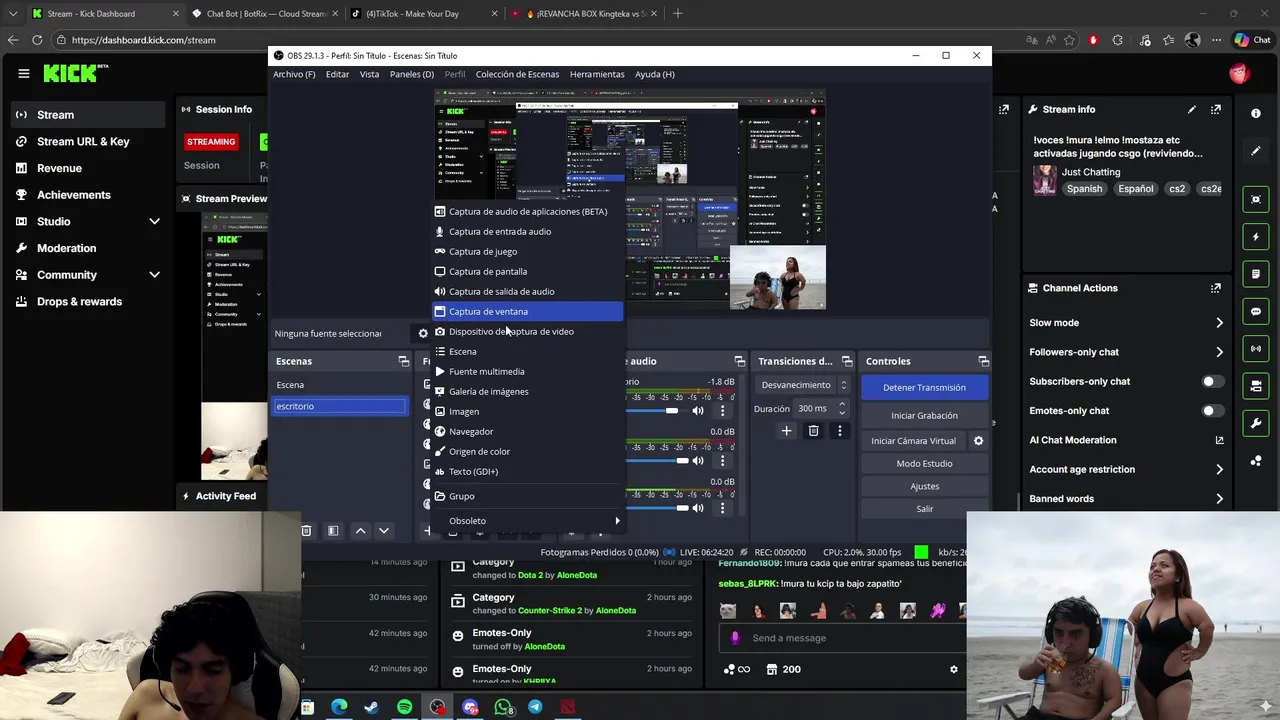
Task: Click the lightning bolt icon in right rail
Action: click(1256, 237)
